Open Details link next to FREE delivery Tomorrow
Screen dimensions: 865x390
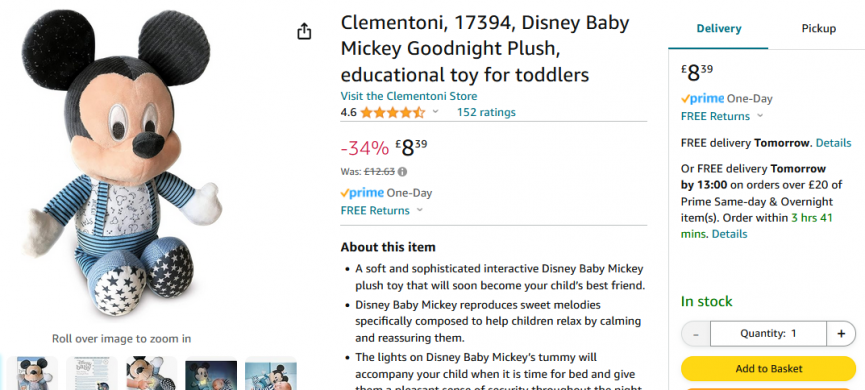click(x=834, y=143)
